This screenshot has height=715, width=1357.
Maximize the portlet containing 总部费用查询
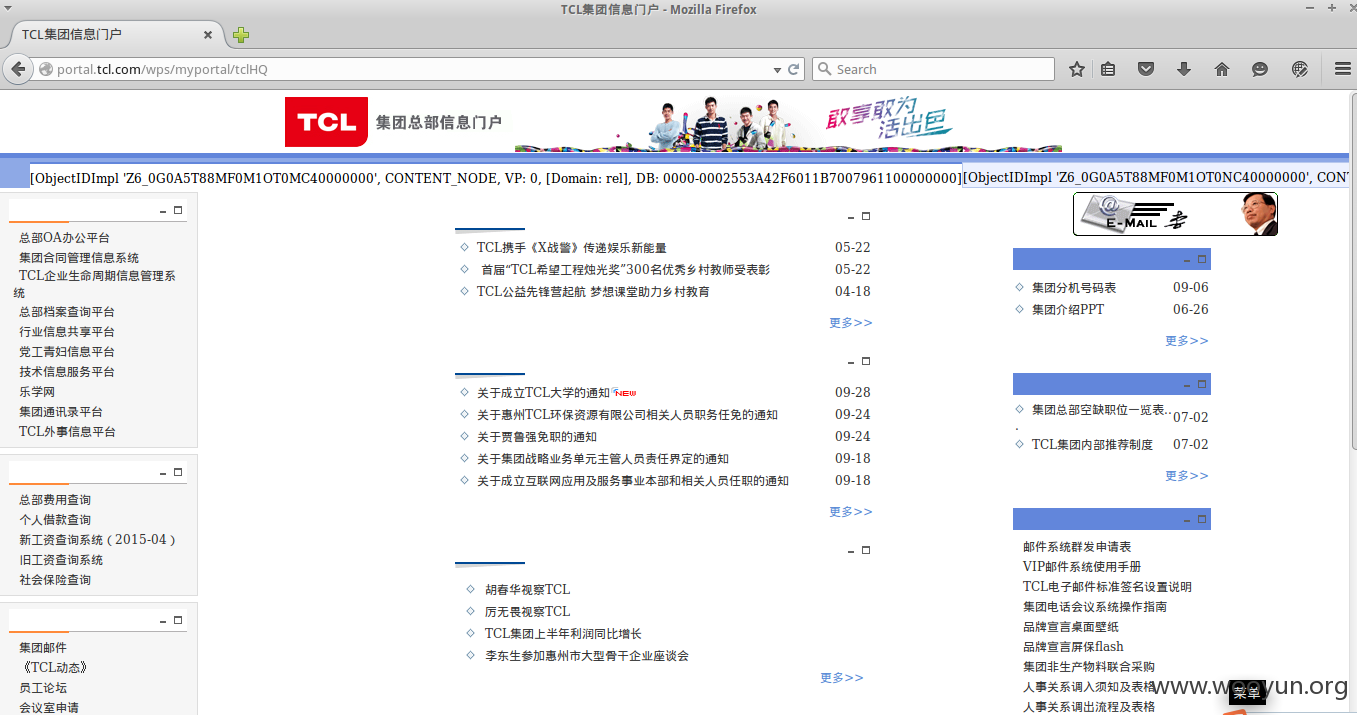coord(178,472)
